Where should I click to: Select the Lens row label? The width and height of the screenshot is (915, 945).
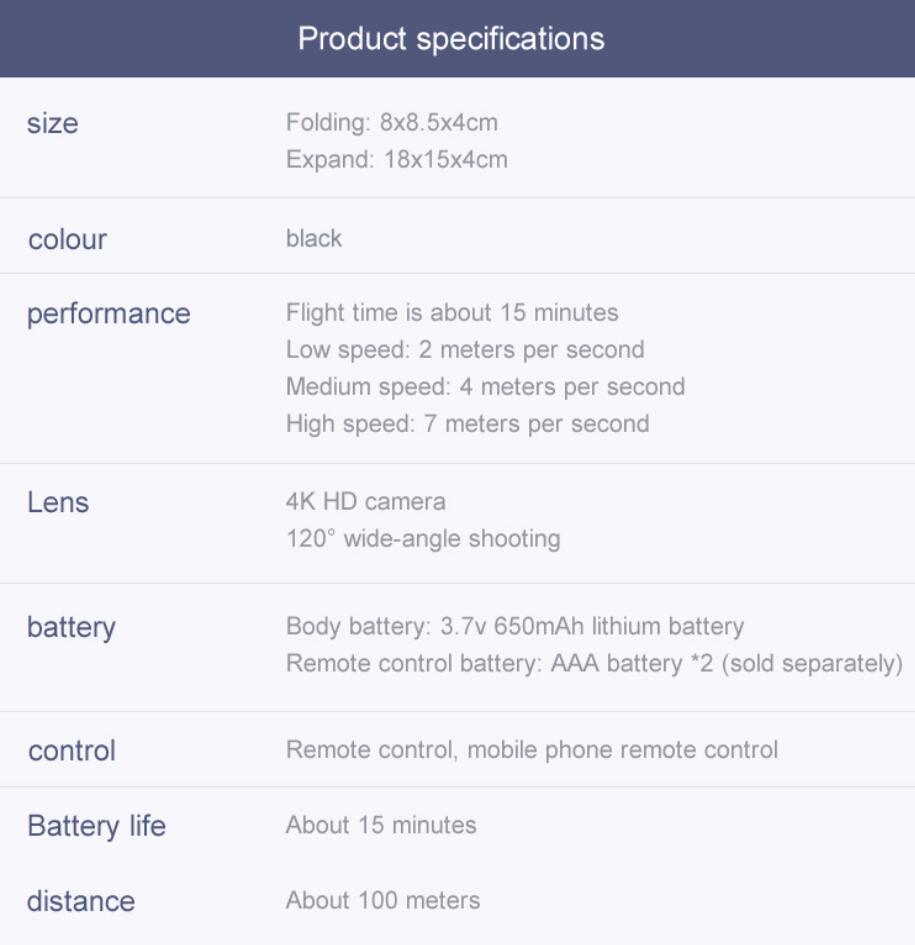point(58,502)
